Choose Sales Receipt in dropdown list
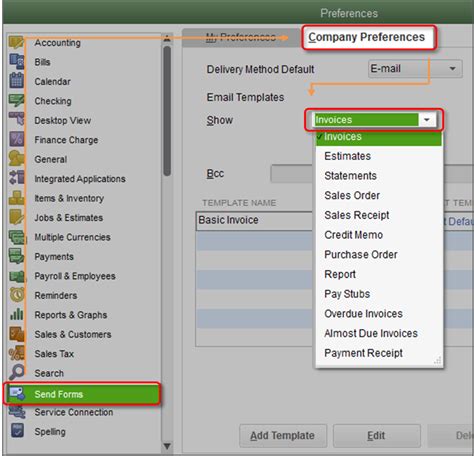 click(x=379, y=215)
